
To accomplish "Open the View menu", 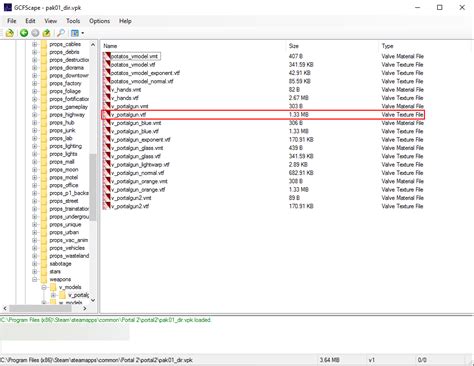I will [51, 21].
